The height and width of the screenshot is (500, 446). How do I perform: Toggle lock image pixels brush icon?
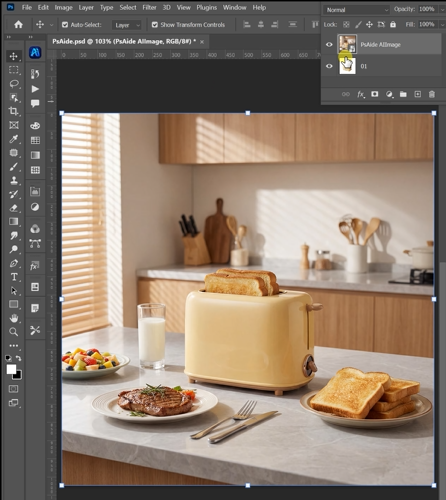(358, 24)
